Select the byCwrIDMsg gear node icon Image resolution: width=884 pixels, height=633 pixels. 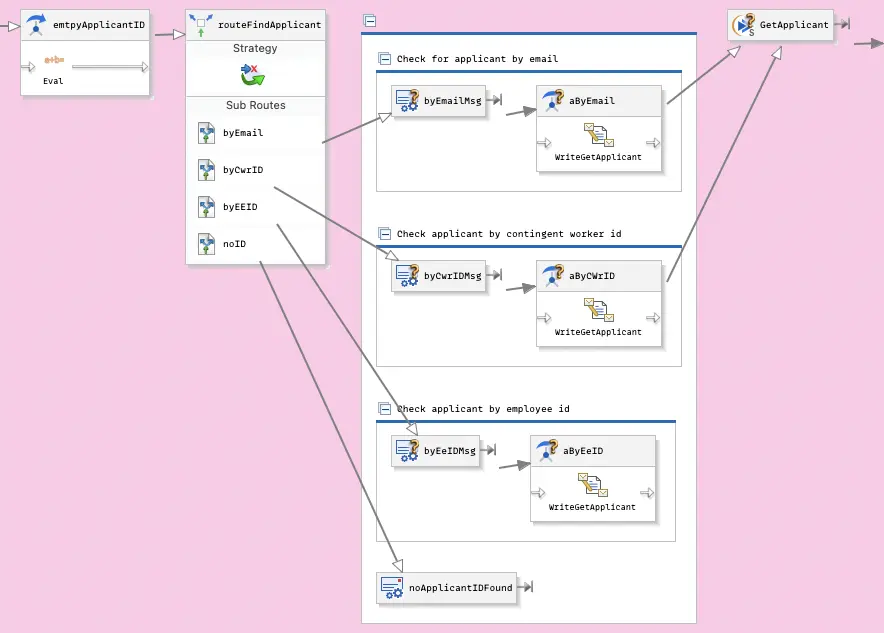point(406,276)
